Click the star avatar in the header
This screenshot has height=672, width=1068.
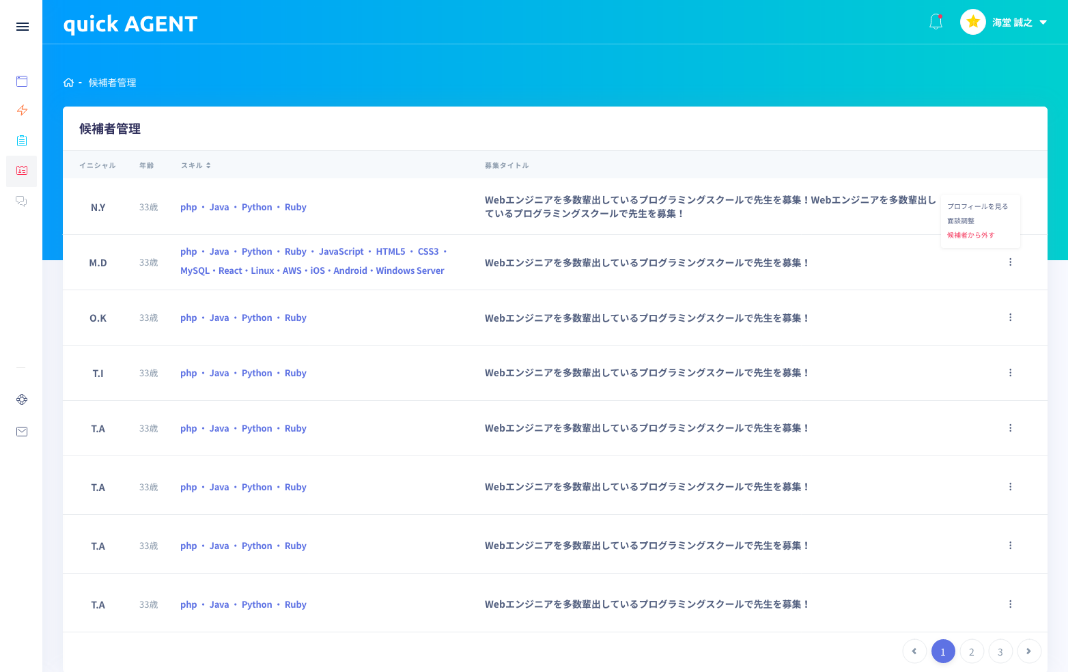(x=973, y=22)
